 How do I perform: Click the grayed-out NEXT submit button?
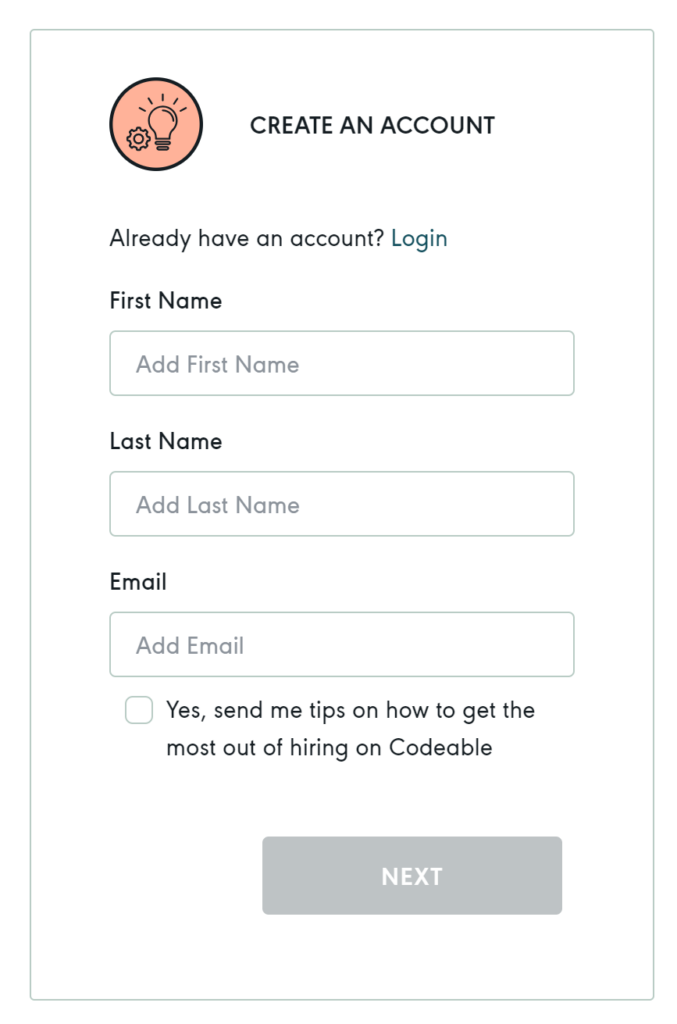[411, 875]
